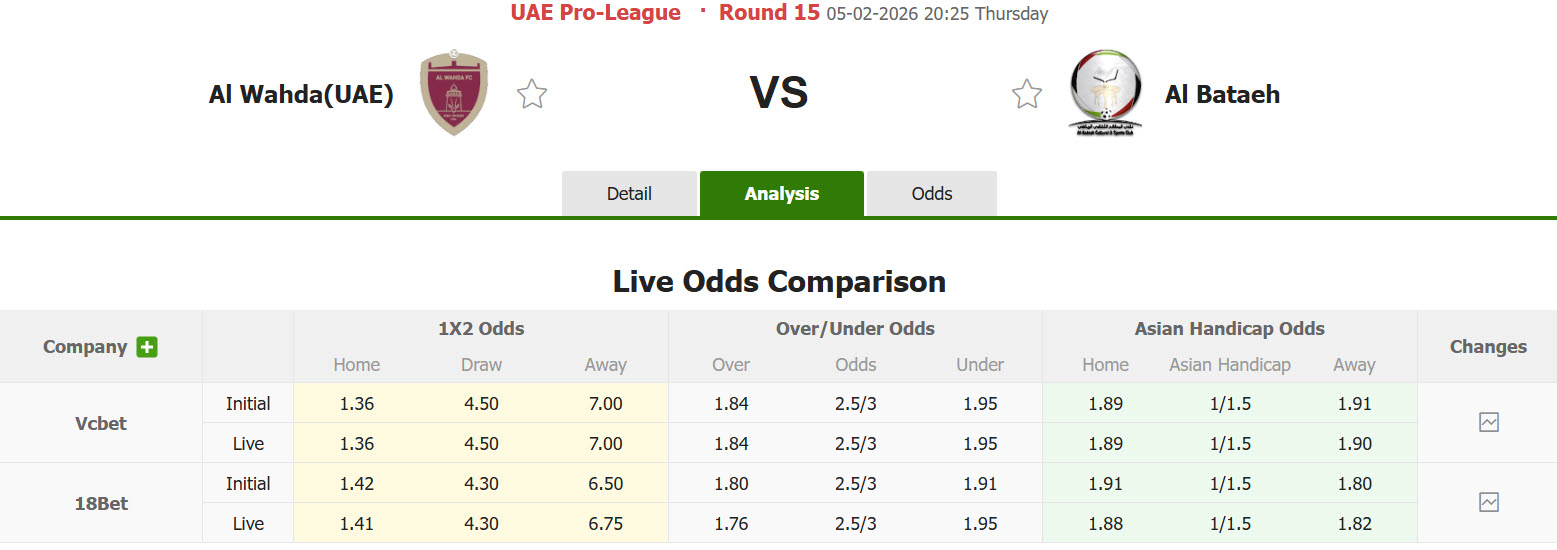Open 18Bet odds changes chart icon
The image size is (1557, 550).
[x=1488, y=502]
